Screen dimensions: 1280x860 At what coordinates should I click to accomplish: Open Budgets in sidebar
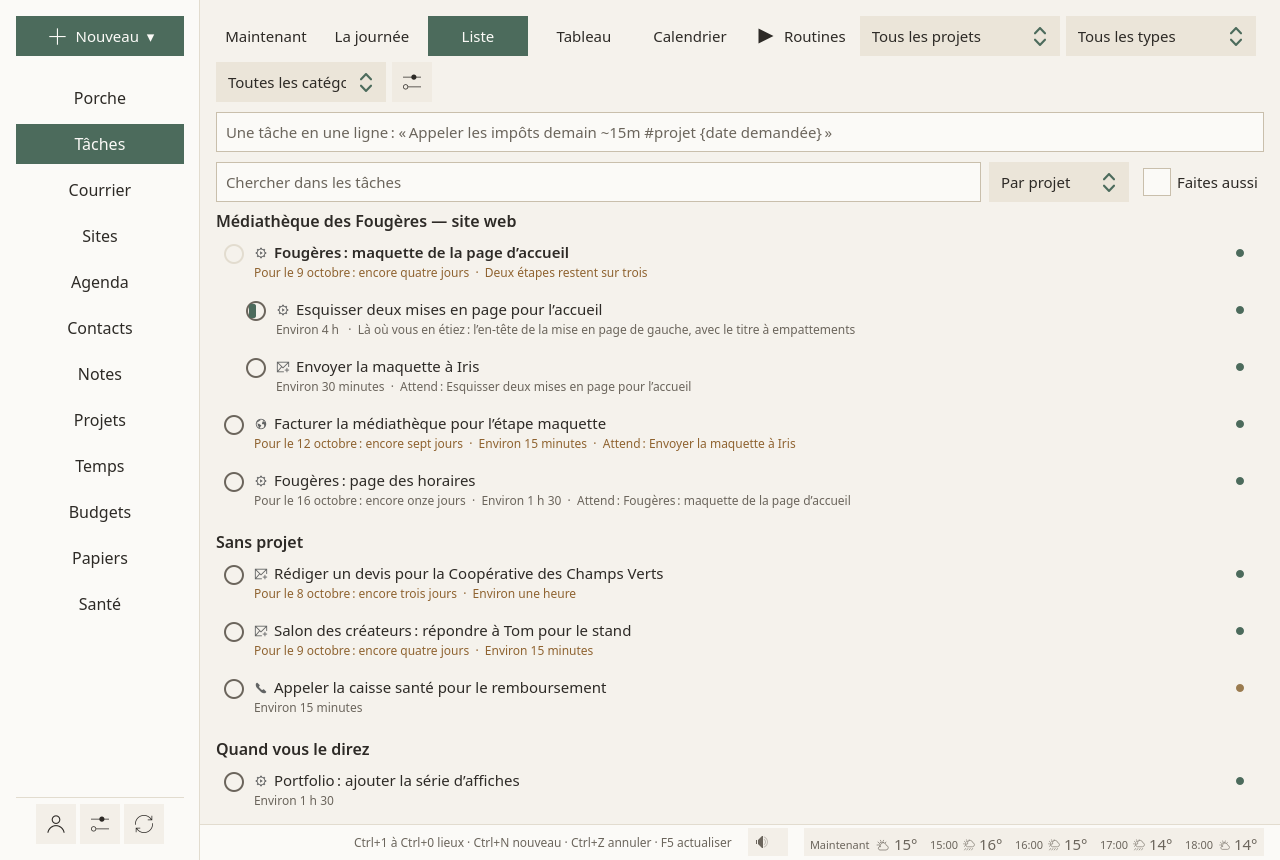click(x=100, y=512)
